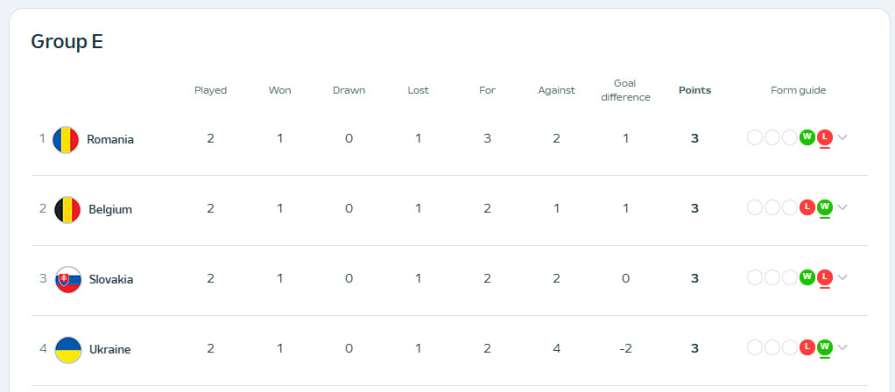
Task: Expand Romania's form guide chevron
Action: coord(842,137)
